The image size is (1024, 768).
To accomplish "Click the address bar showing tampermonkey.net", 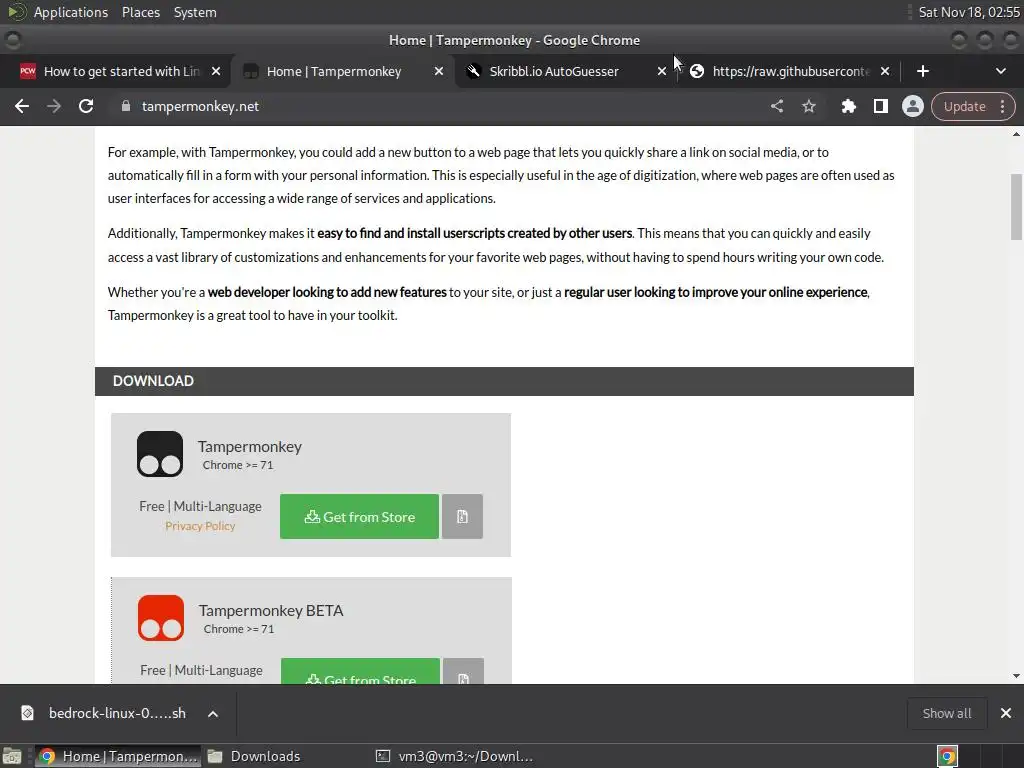I will pos(438,106).
